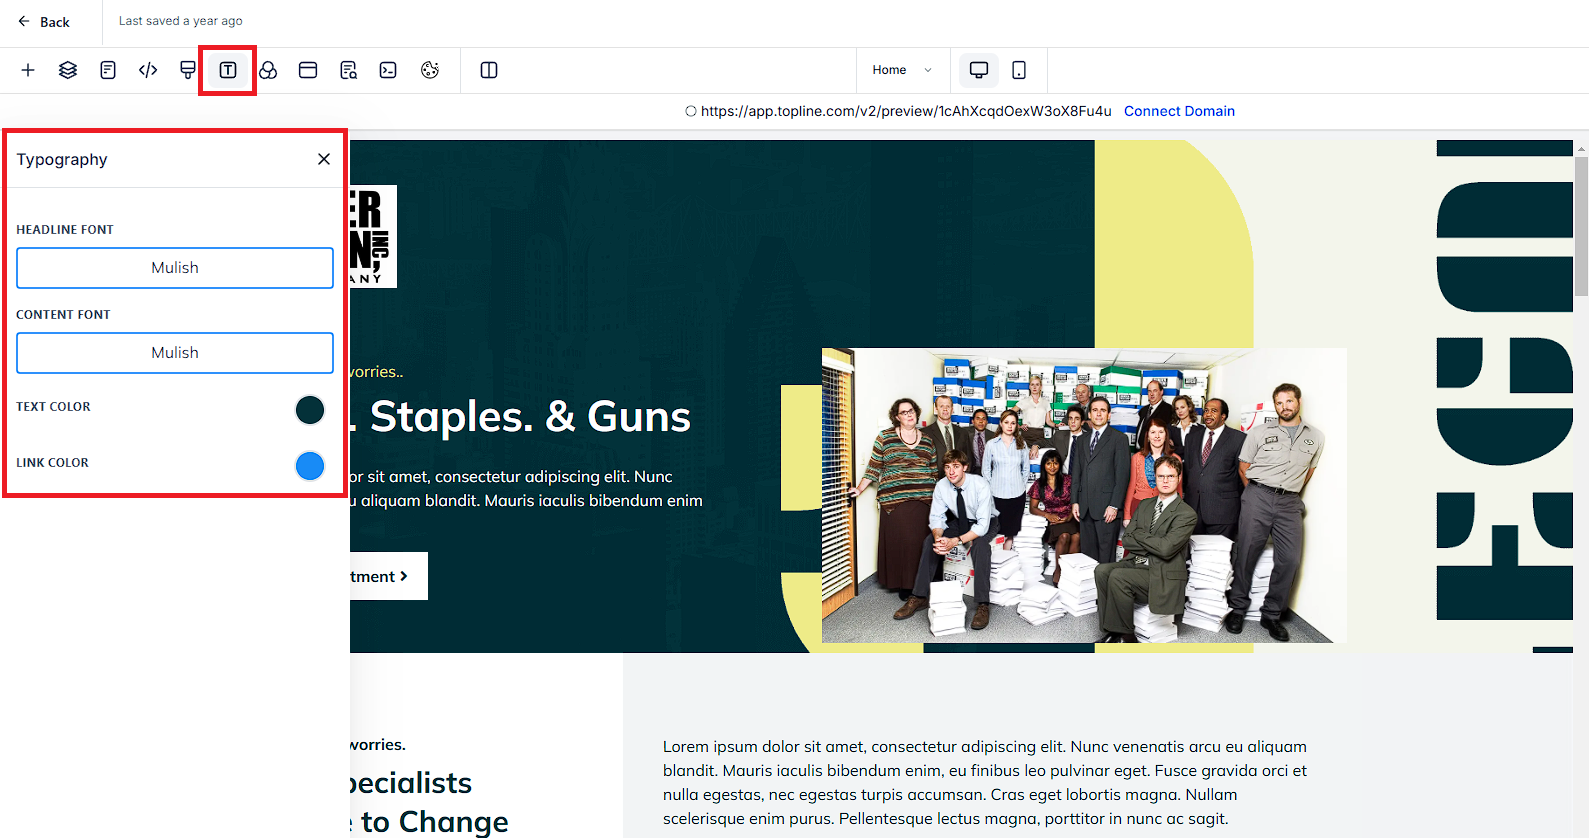Open the Layers panel icon
Viewport: 1589px width, 838px height.
[68, 70]
